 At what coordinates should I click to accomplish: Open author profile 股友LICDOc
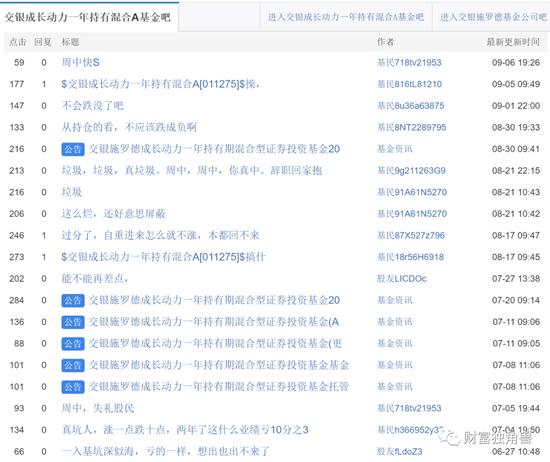pos(402,279)
